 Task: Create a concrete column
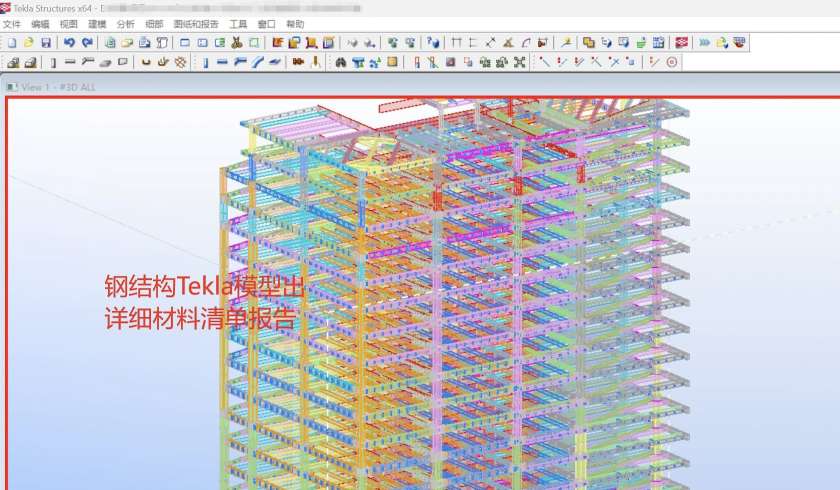[52, 63]
